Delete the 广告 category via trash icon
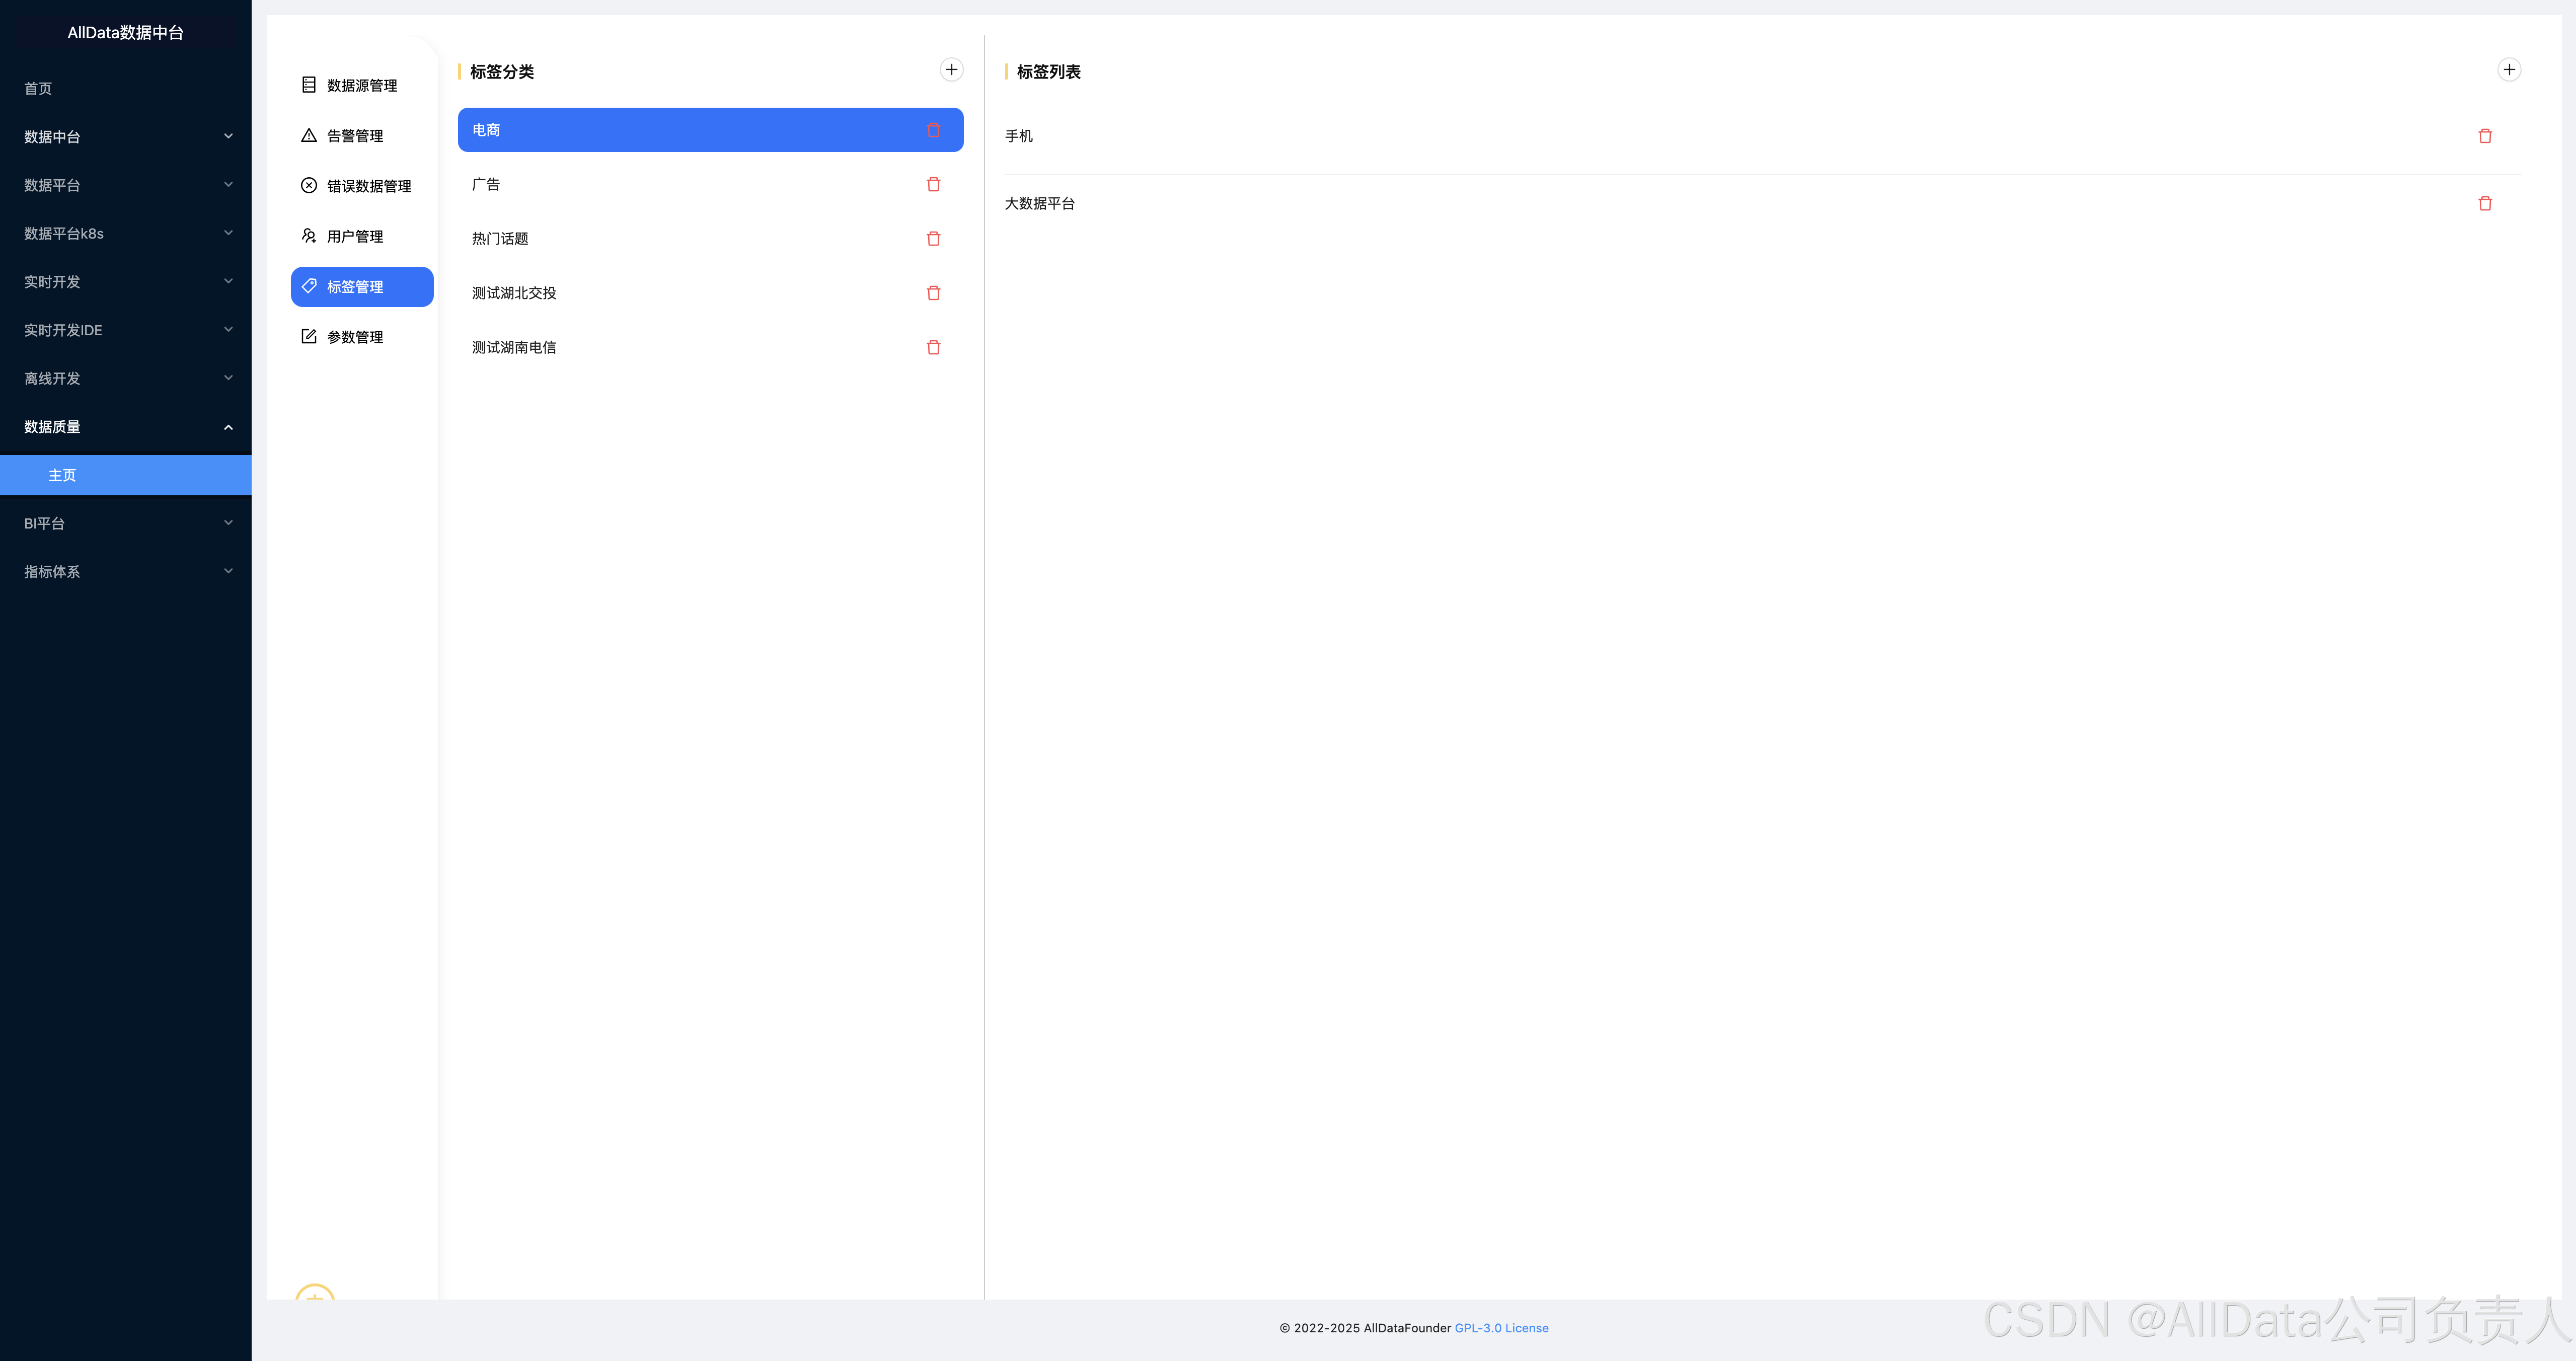2576x1361 pixels. point(933,184)
